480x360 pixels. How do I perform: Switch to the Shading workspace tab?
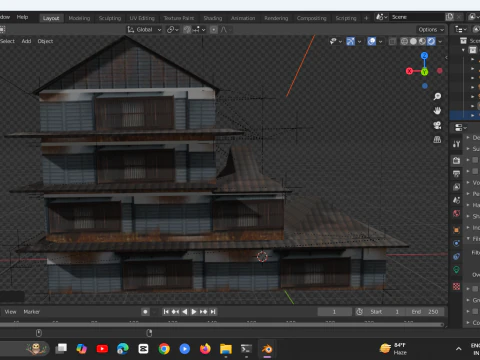click(213, 18)
